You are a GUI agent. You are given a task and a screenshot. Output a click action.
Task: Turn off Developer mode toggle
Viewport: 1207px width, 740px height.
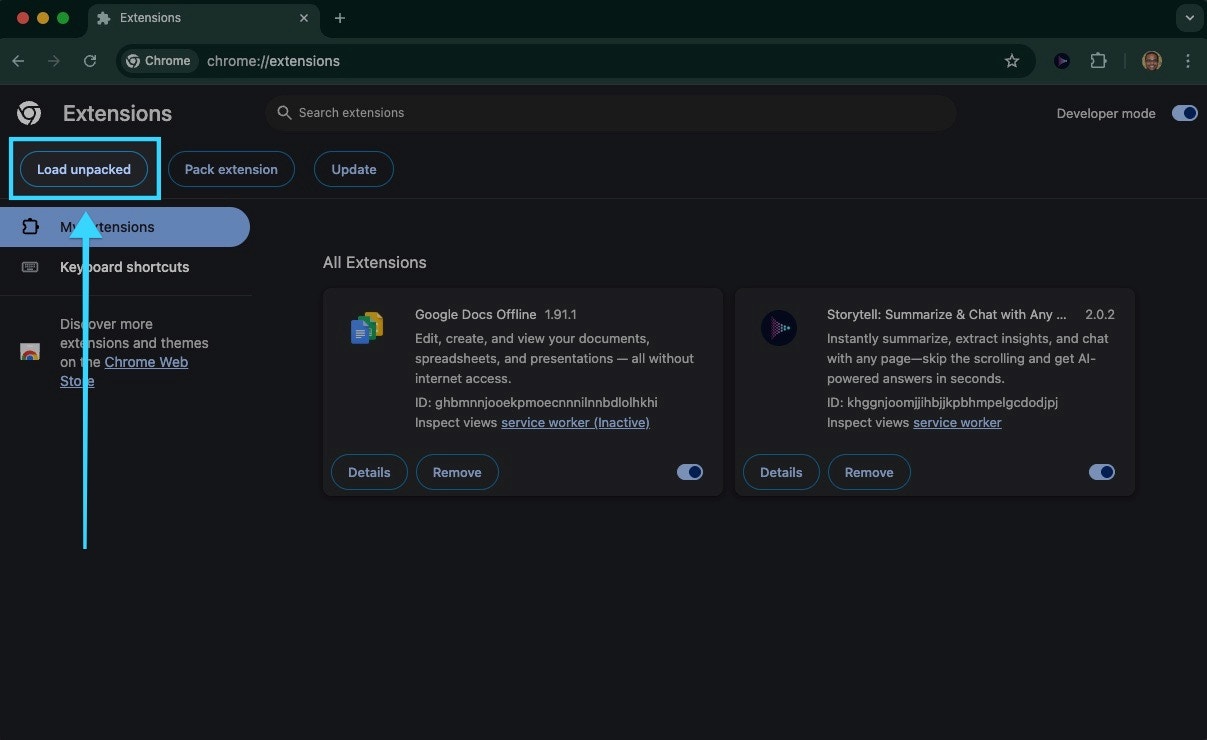click(x=1185, y=113)
